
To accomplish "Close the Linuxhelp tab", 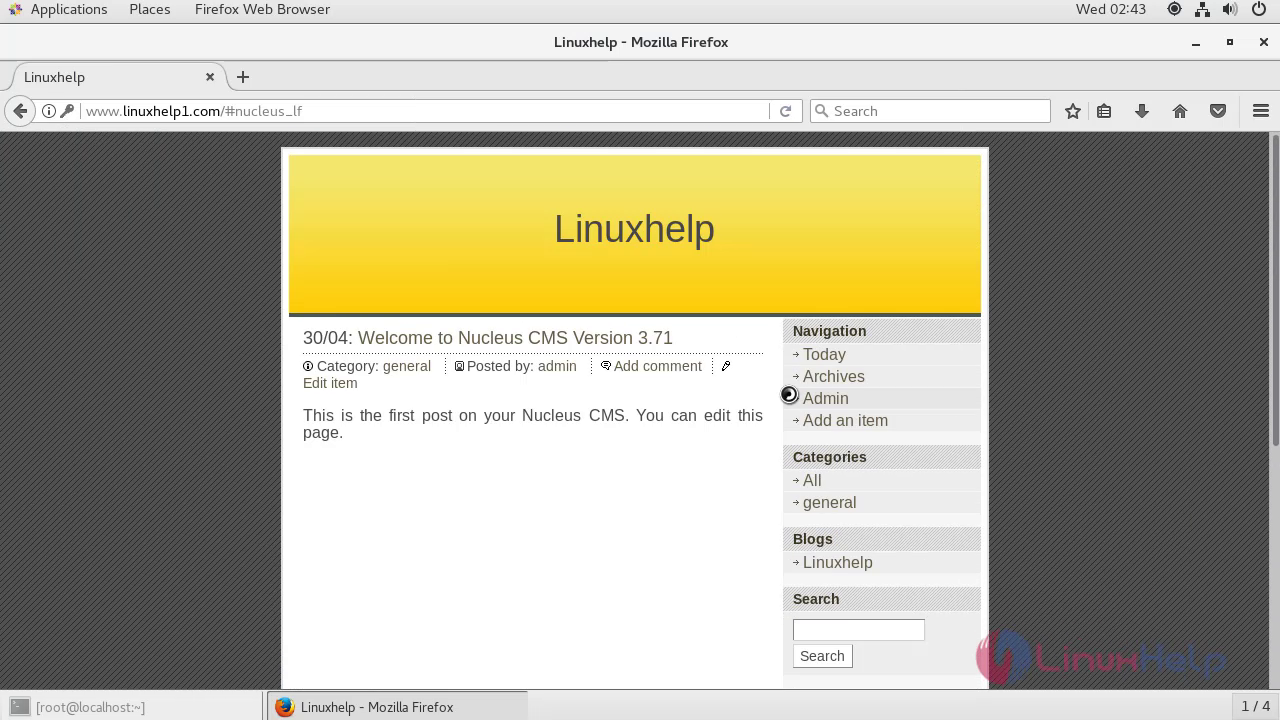I will [x=210, y=77].
